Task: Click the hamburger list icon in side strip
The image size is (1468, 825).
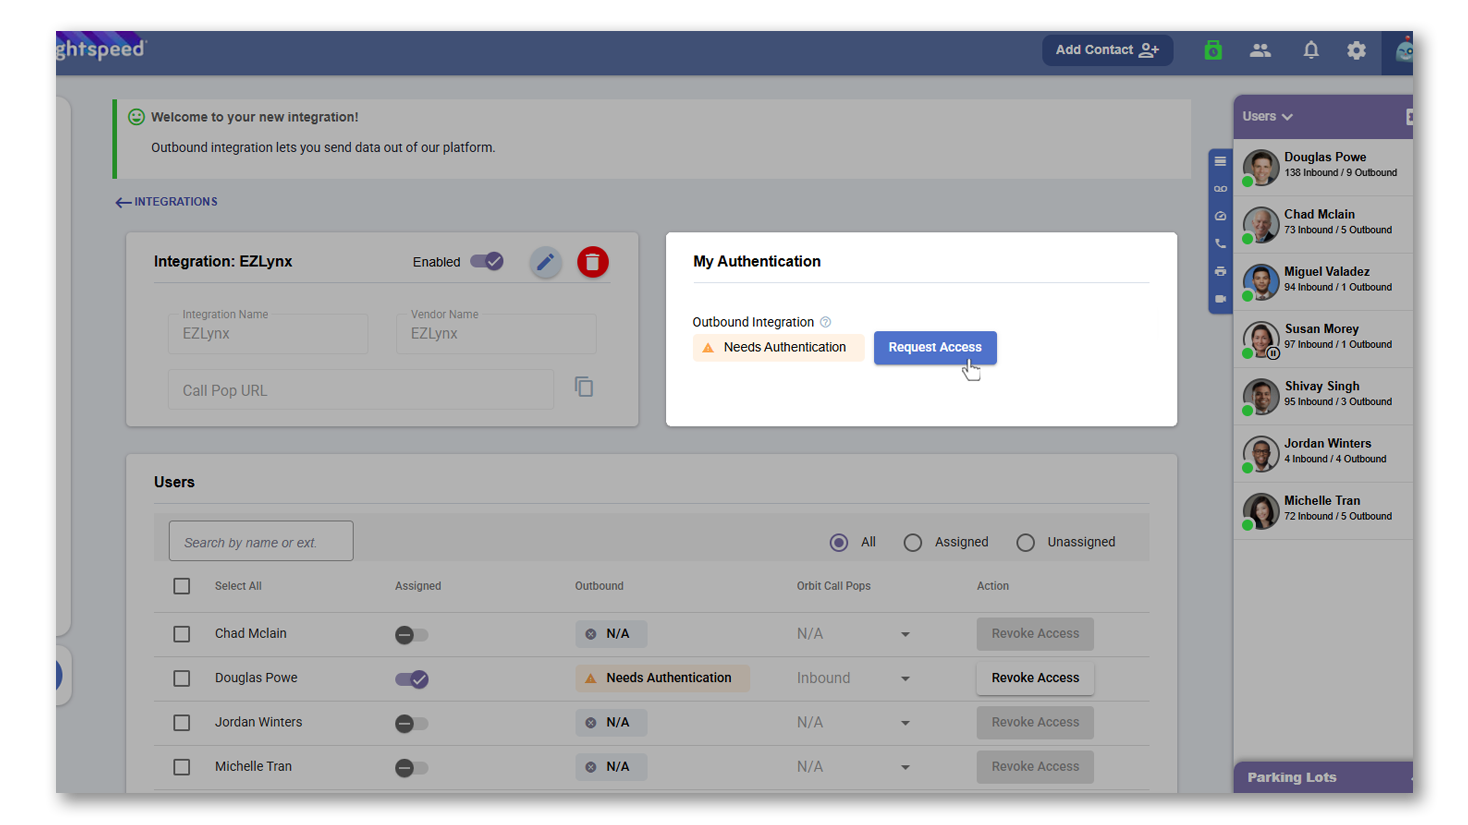Action: [x=1220, y=161]
